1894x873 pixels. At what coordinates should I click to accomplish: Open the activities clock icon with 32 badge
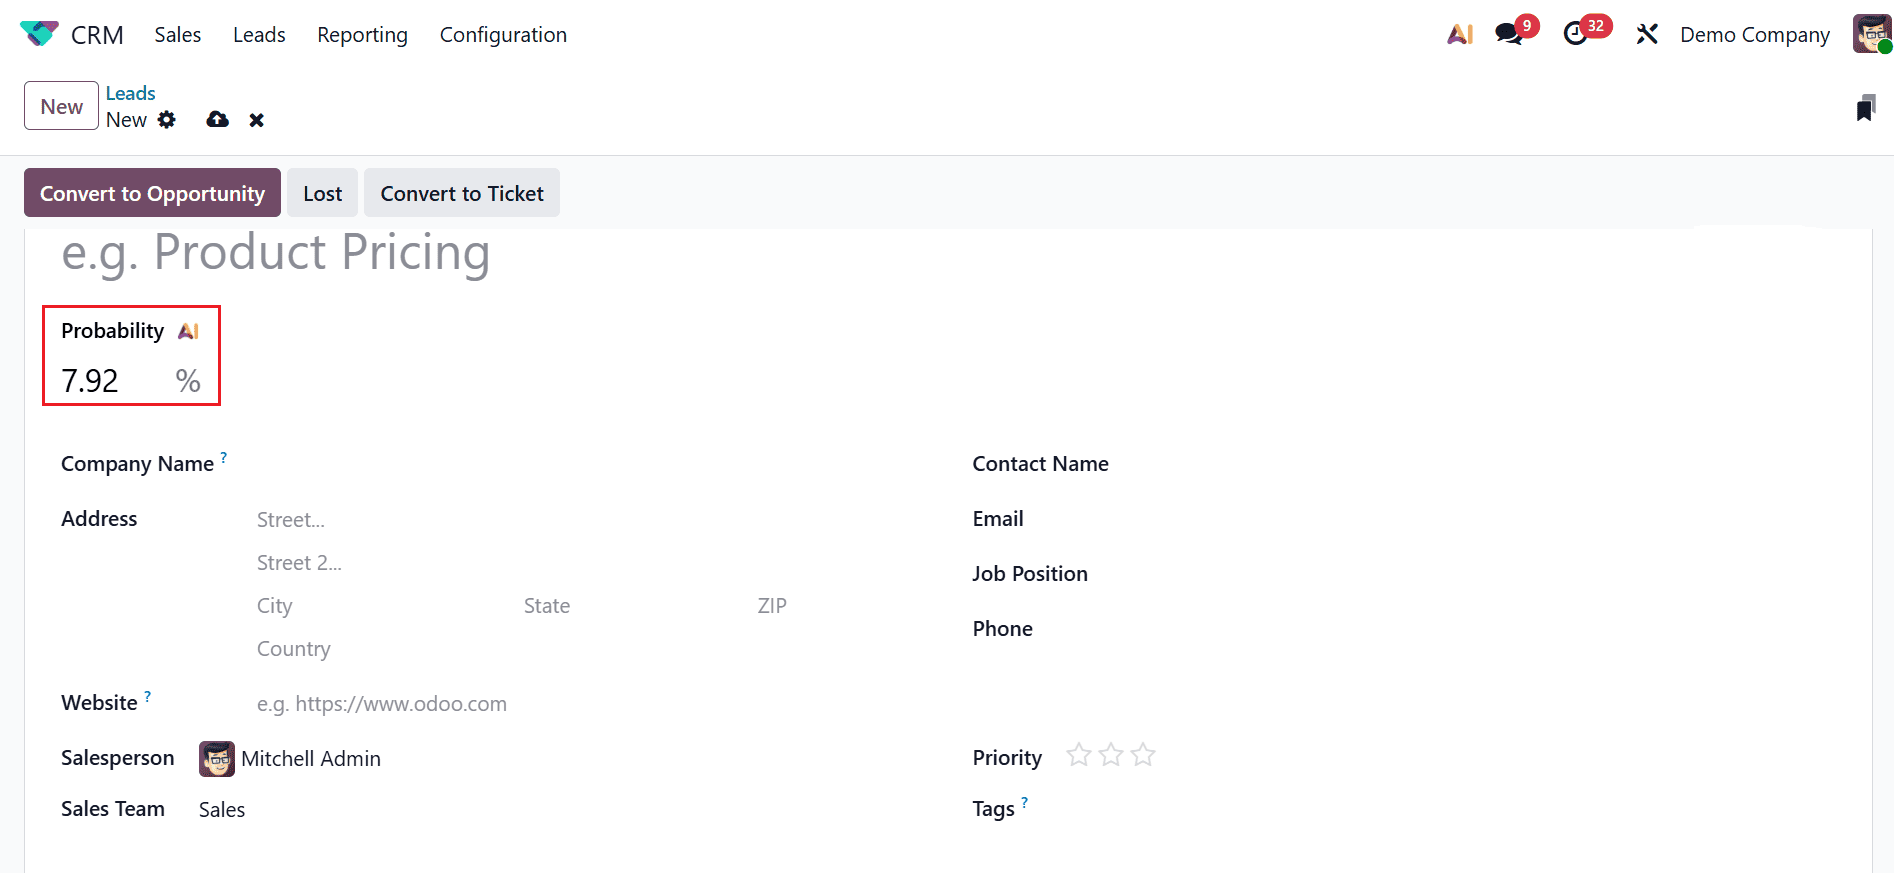click(x=1576, y=34)
